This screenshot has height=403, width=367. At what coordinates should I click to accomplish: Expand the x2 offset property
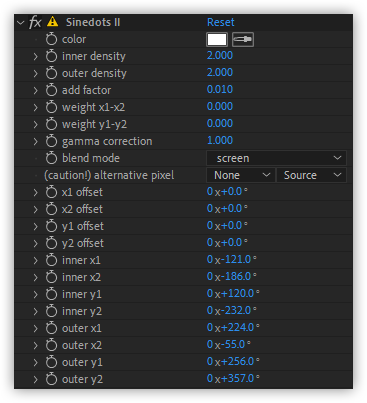(x=35, y=209)
